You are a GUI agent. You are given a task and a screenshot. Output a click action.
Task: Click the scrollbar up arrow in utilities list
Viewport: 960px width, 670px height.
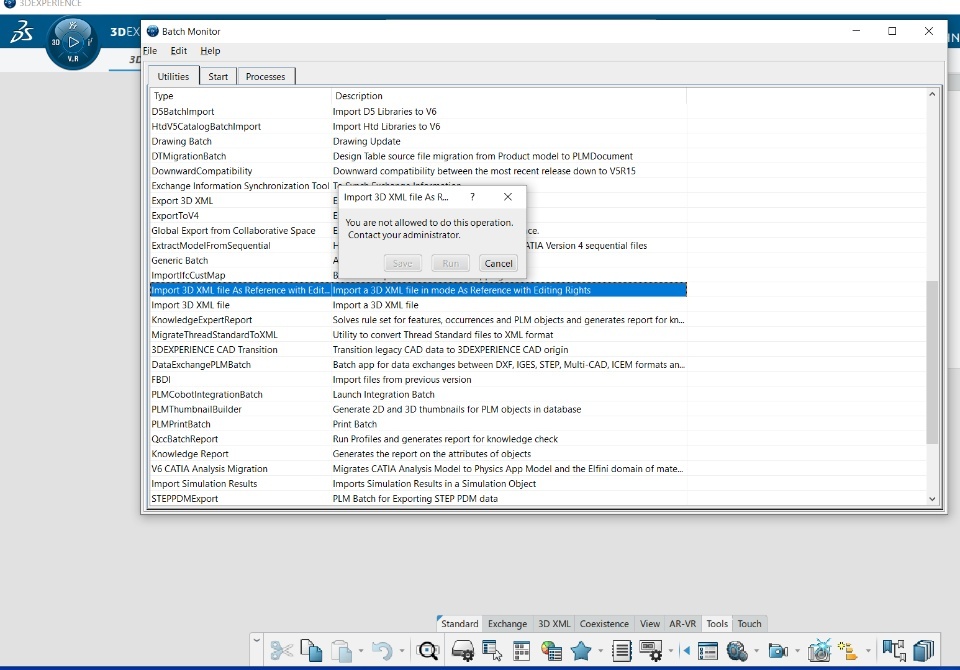pyautogui.click(x=932, y=94)
